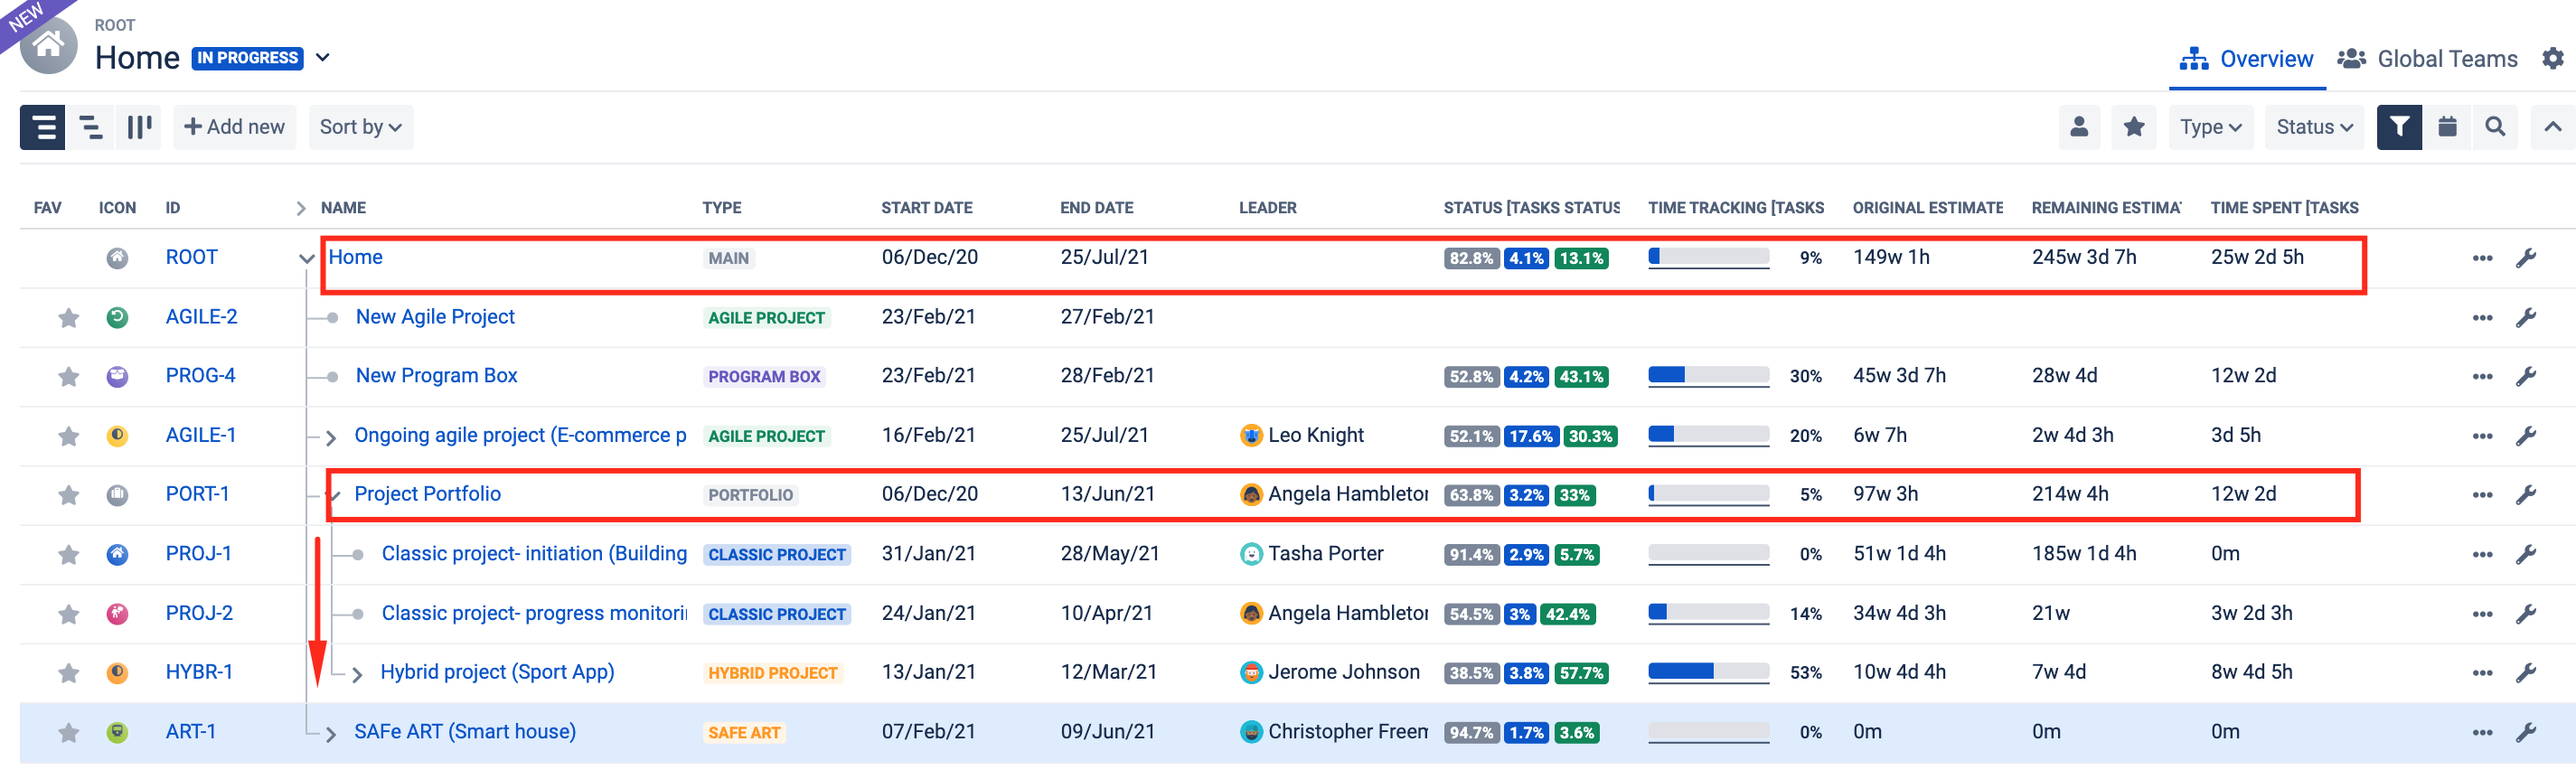
Task: Favorite the ART-1 row star
Action: 68,733
